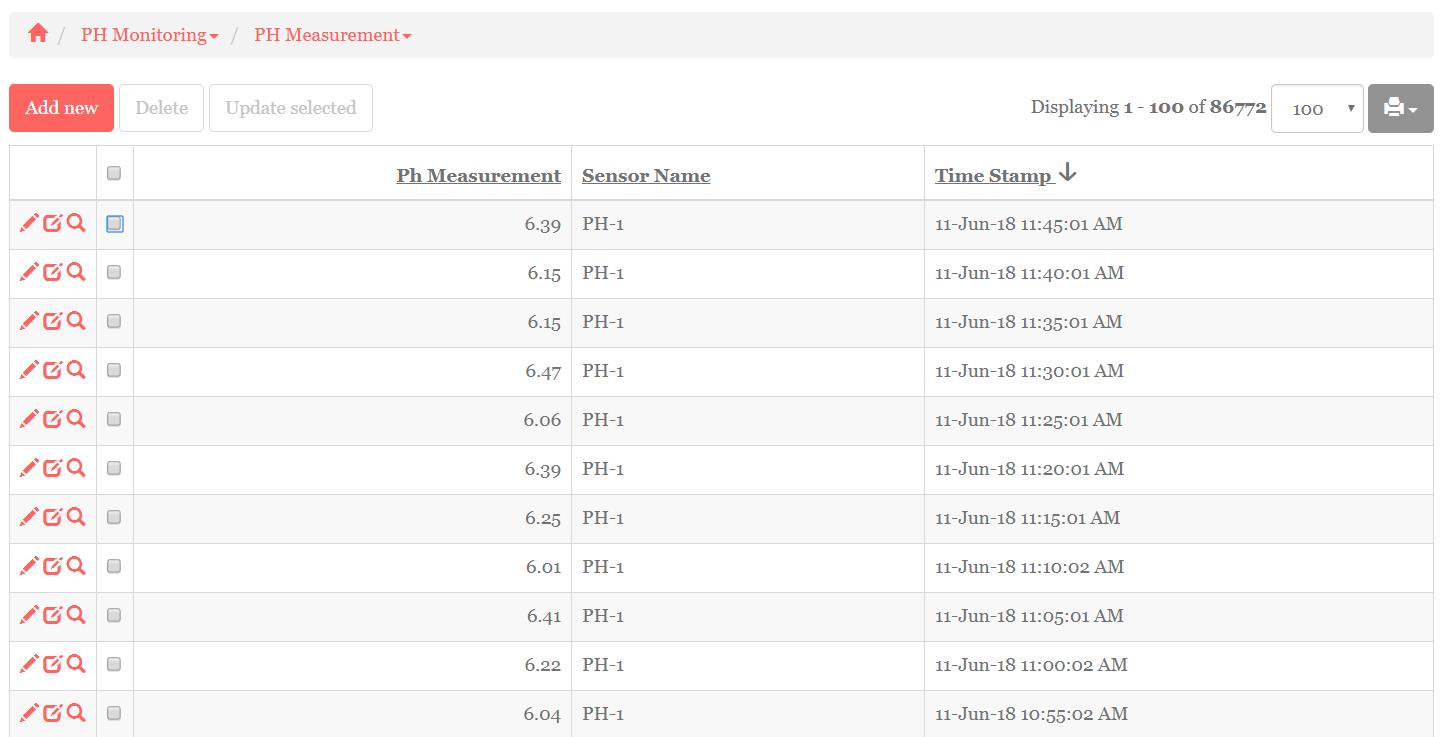Check the box for the 6.39 11:45:01 AM record

(114, 224)
